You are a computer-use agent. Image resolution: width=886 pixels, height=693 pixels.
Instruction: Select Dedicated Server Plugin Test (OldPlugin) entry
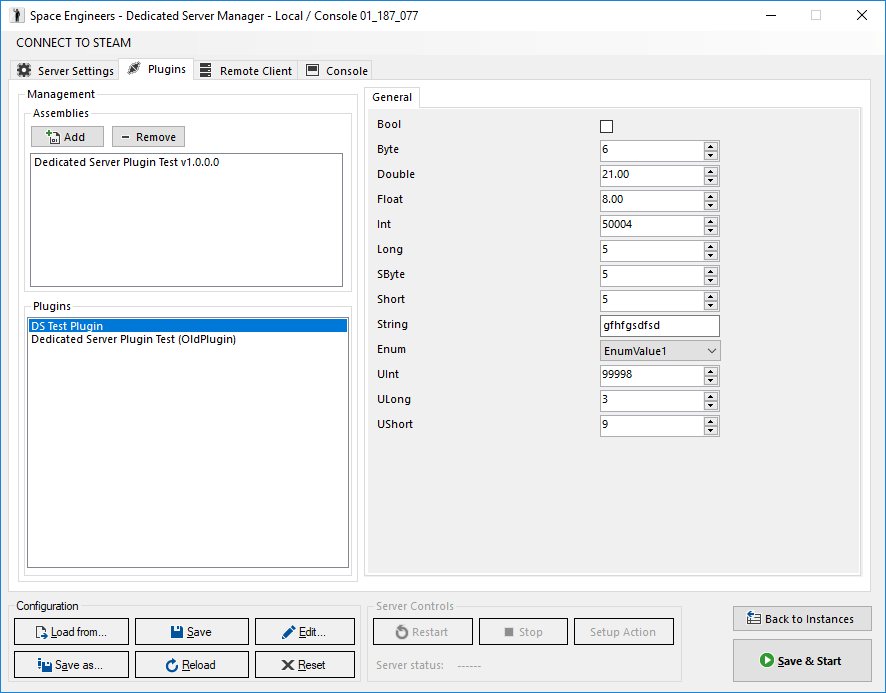point(133,339)
